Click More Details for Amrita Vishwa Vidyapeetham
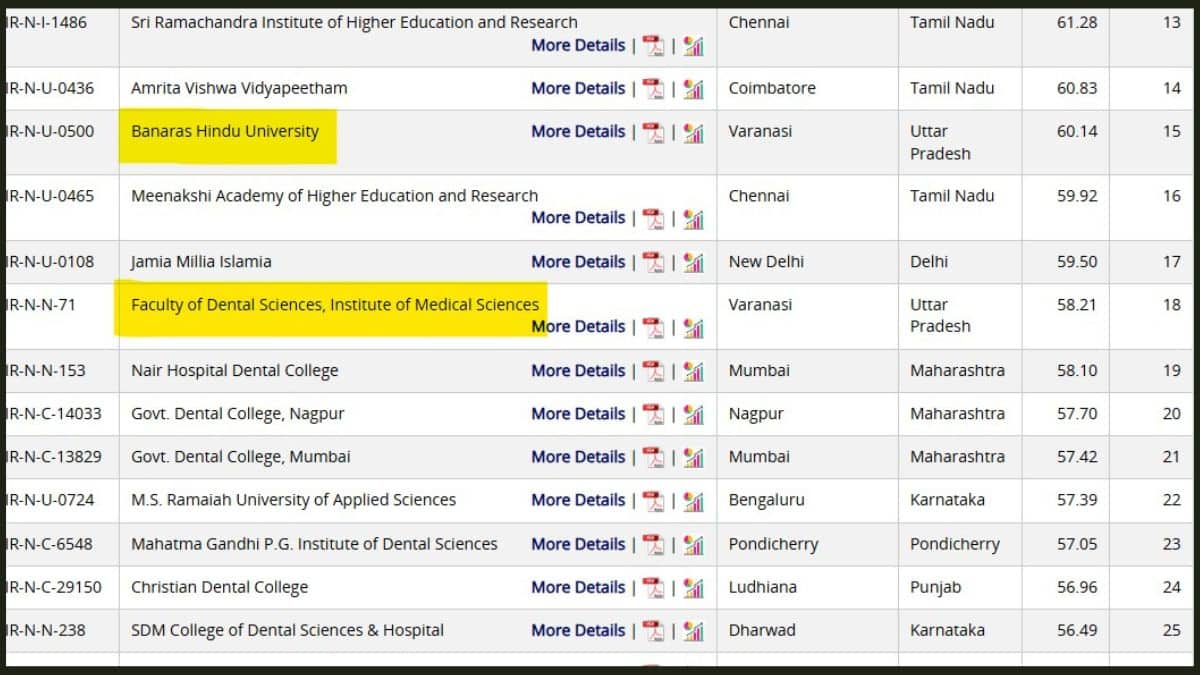 (578, 88)
